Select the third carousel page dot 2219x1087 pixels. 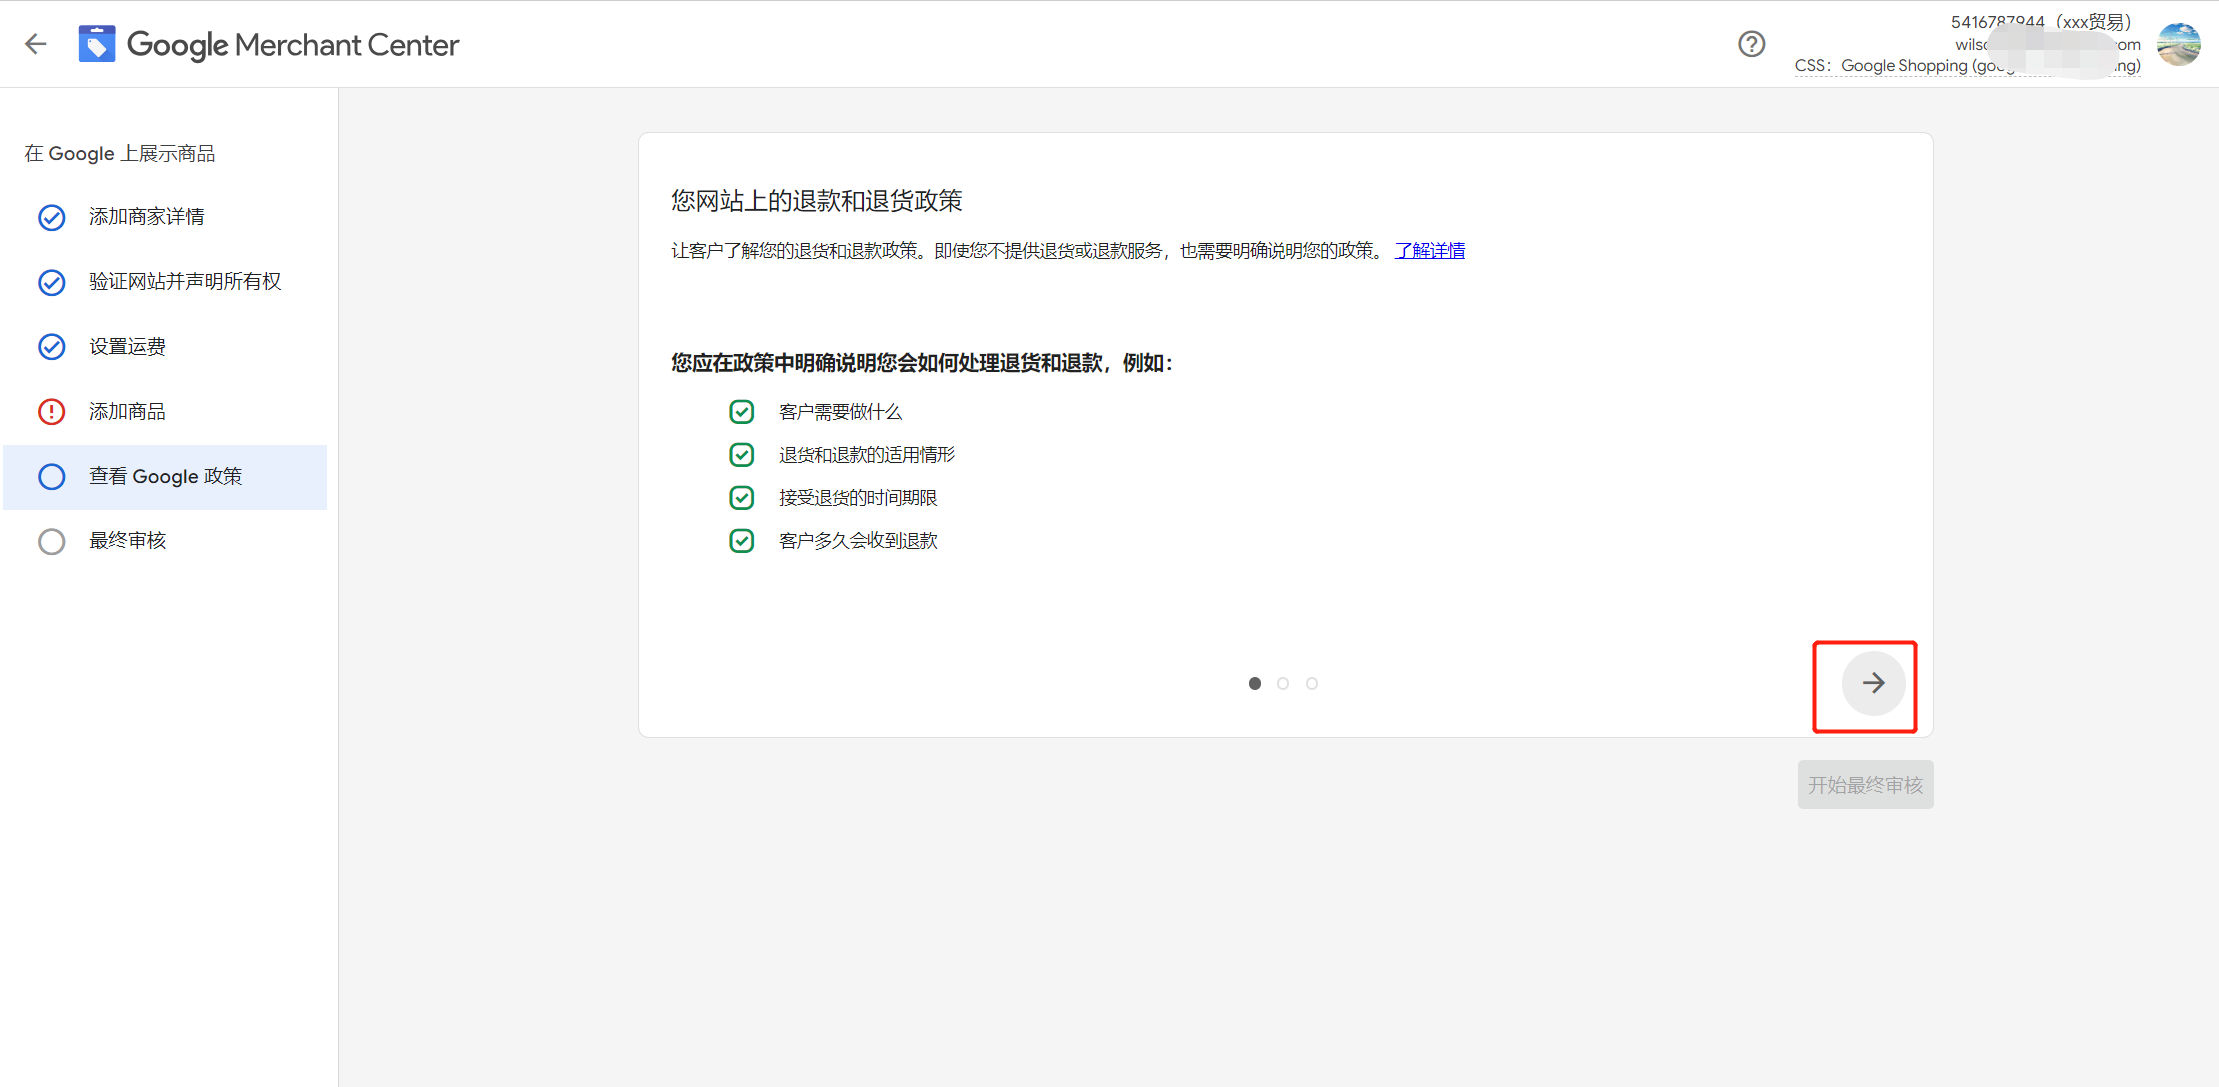tap(1312, 684)
